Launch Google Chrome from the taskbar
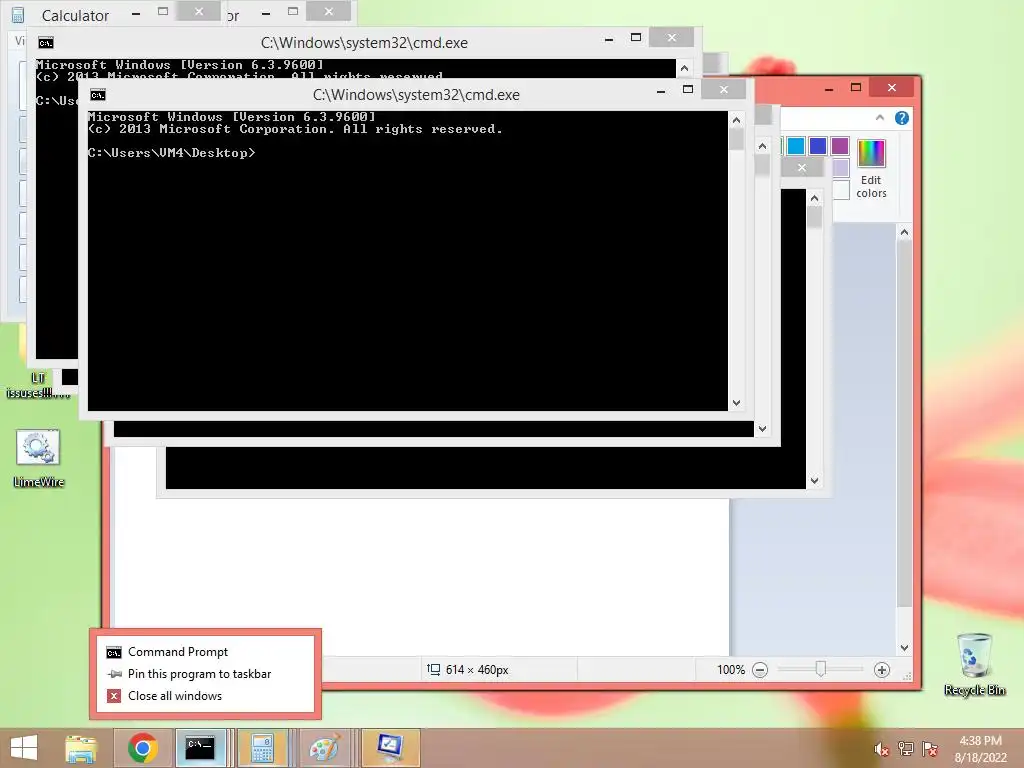1024x768 pixels. coord(142,748)
